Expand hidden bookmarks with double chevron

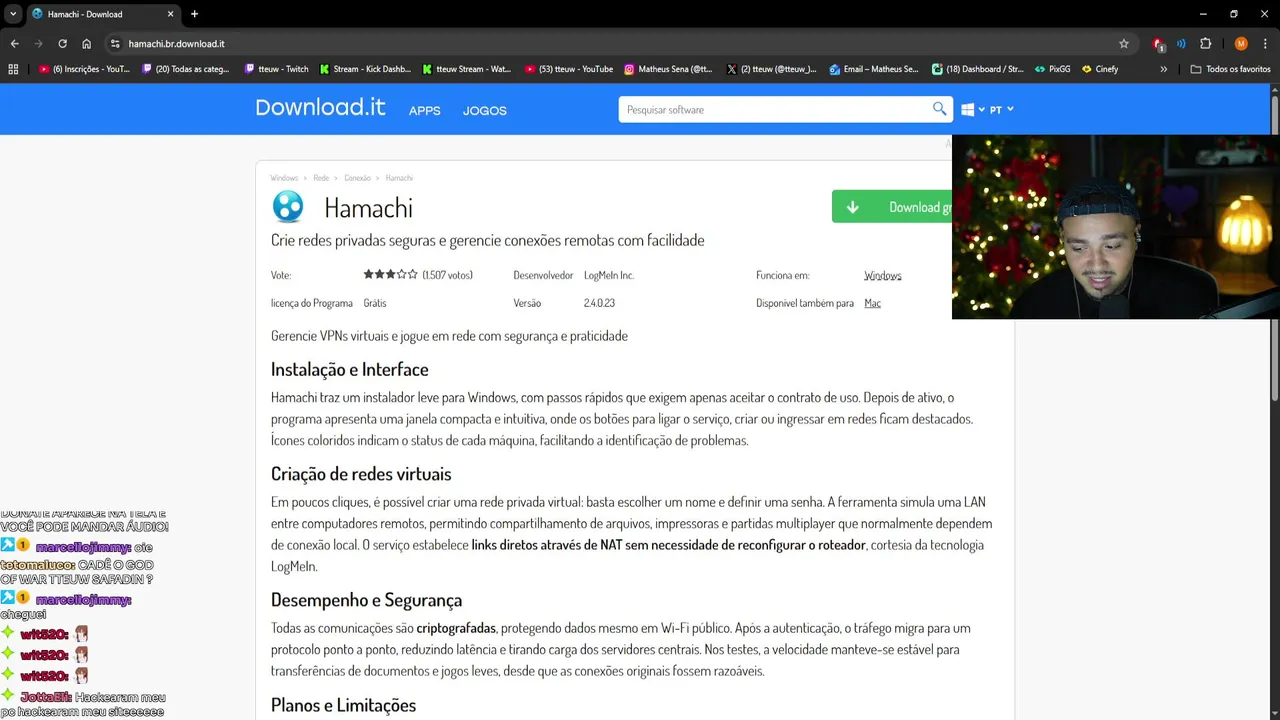pos(1163,69)
